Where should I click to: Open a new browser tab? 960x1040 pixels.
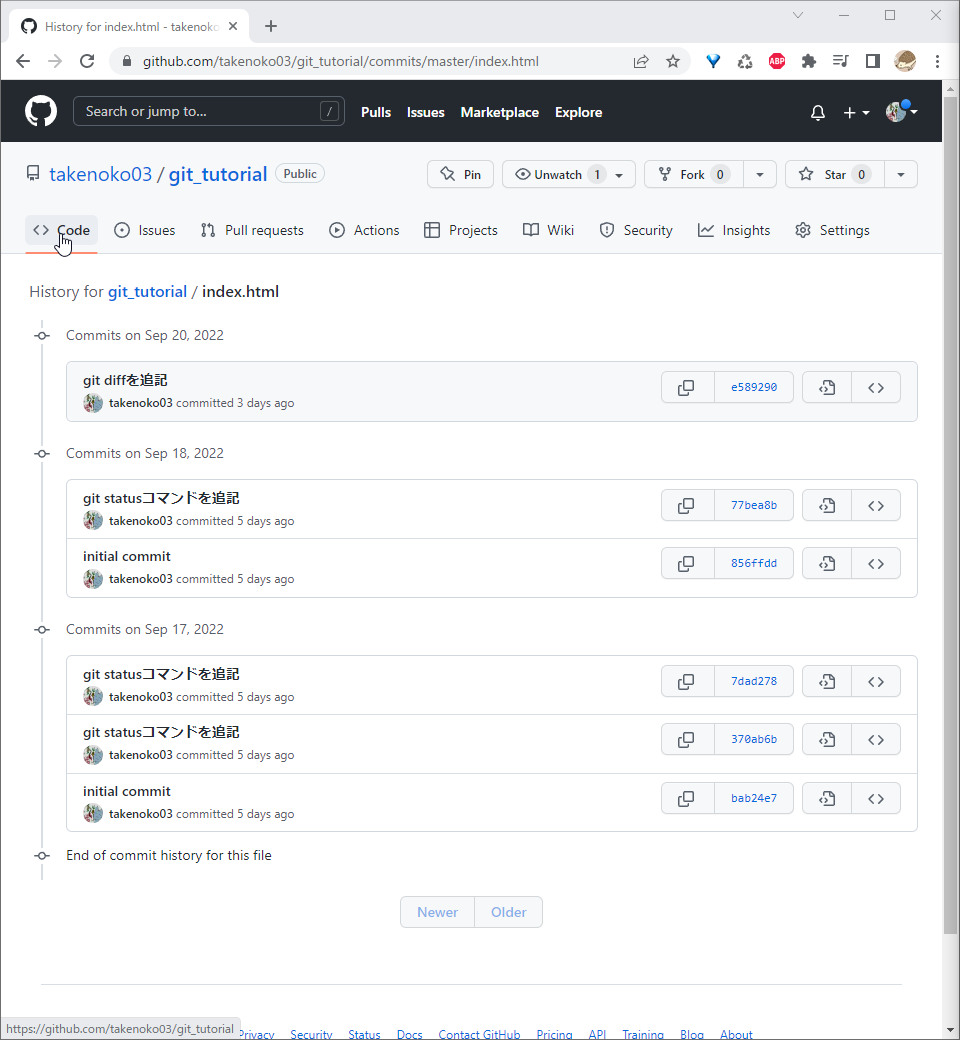pyautogui.click(x=271, y=27)
